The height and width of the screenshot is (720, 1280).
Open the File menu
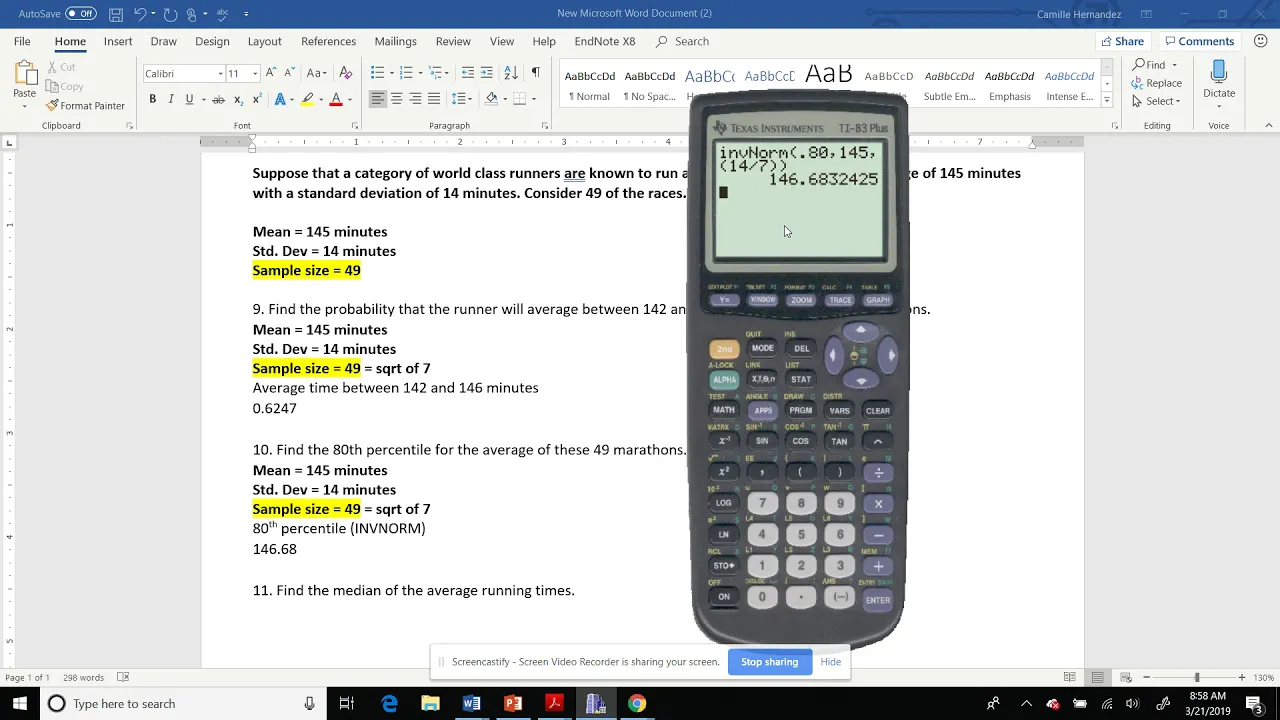(22, 41)
